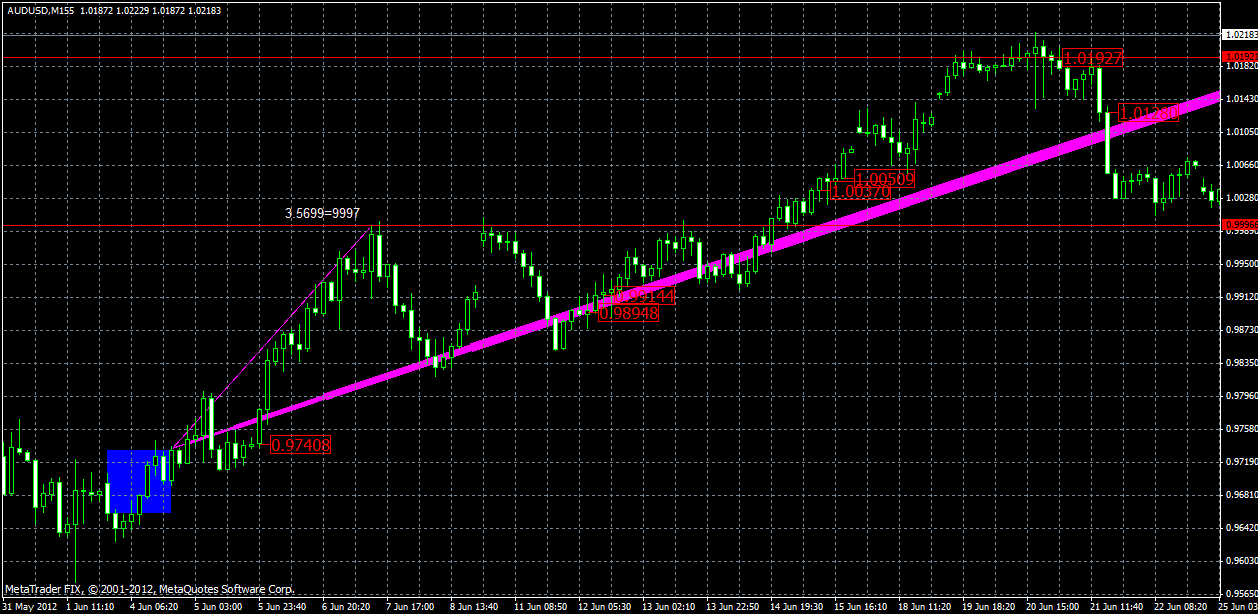Select the 1.01280 price tag on chart
Viewport: 1258px width, 614px height.
pos(1145,115)
